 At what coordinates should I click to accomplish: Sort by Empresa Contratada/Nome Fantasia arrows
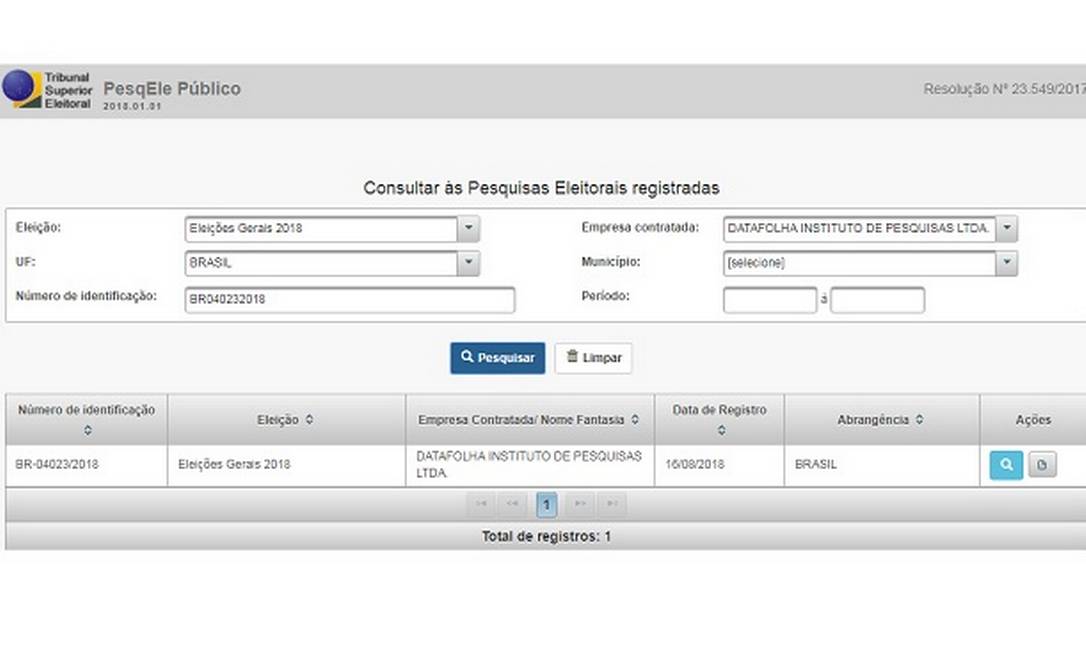click(635, 420)
